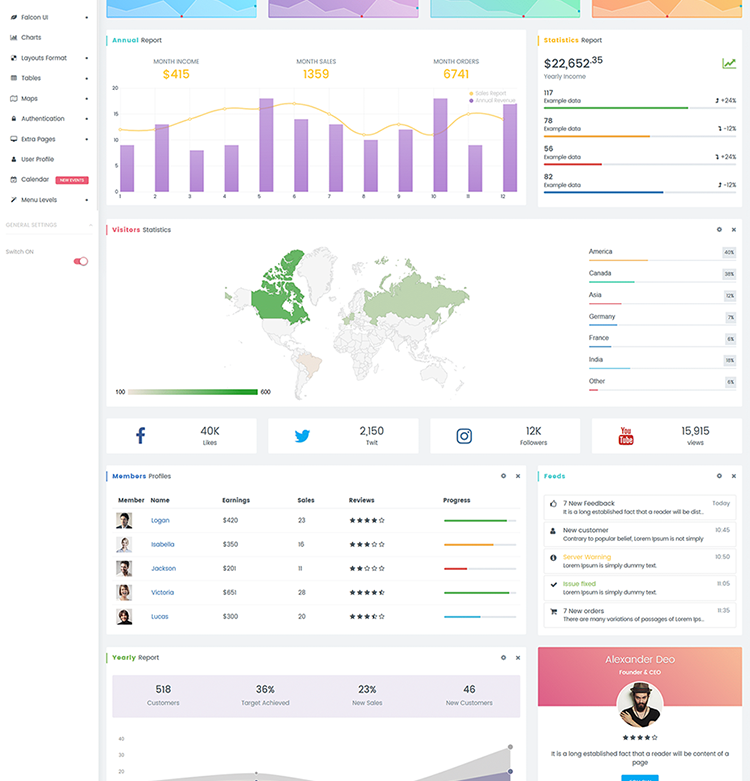750x781 pixels.
Task: Click the Instagram followers icon
Action: point(464,436)
